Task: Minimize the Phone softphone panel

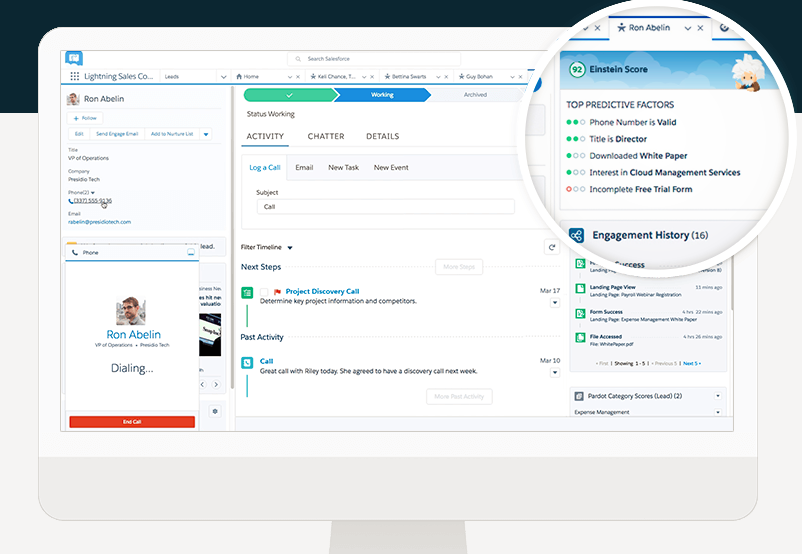Action: (191, 253)
